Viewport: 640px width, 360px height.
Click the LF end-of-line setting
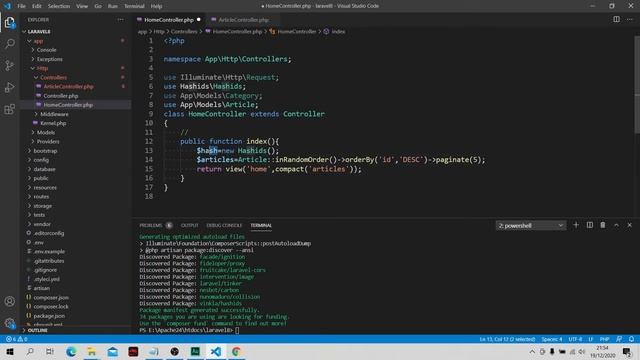[591, 339]
